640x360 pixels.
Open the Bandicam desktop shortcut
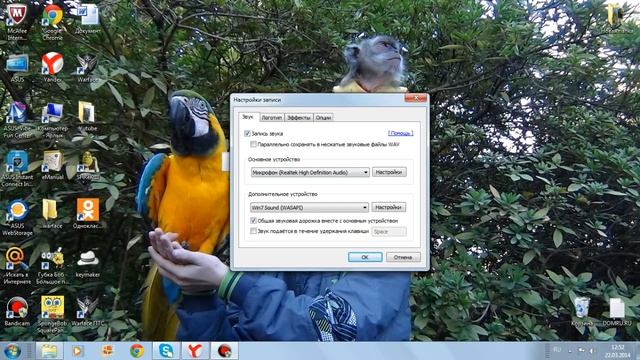tap(17, 311)
